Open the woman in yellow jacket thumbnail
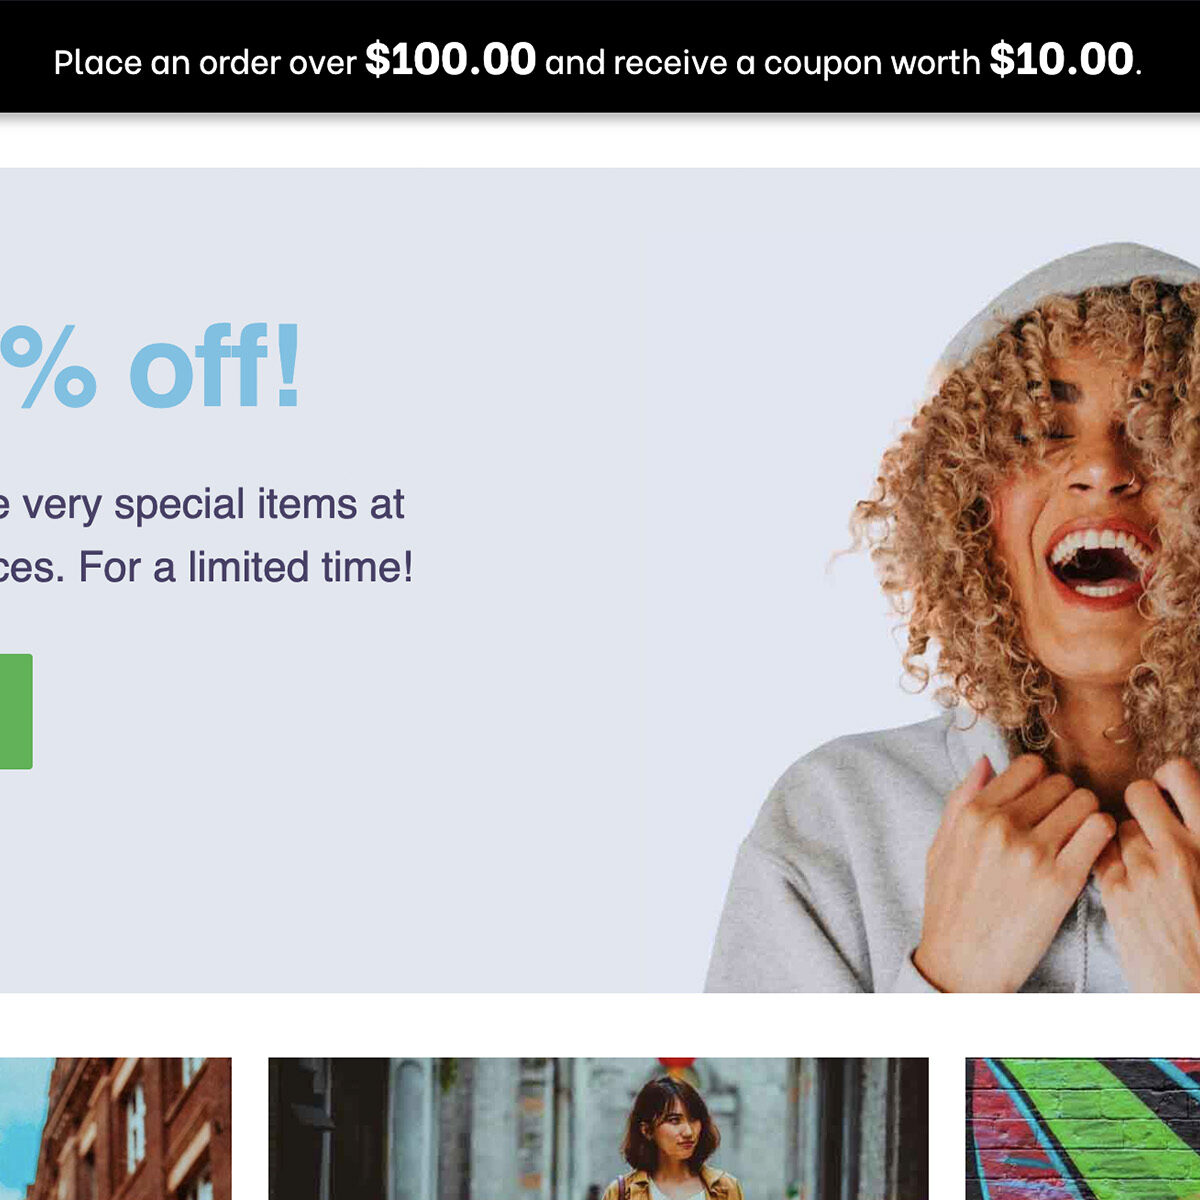This screenshot has height=1200, width=1200. [x=598, y=1129]
